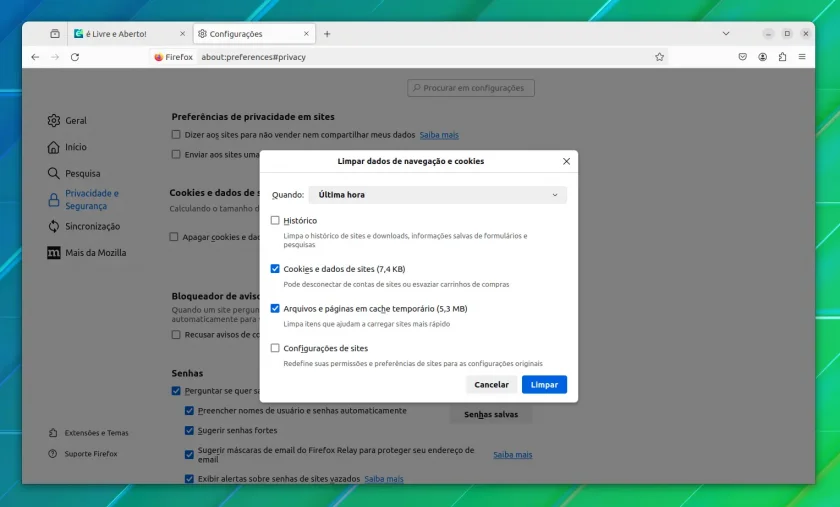Enable the Configurações de sites checkbox

pos(275,348)
